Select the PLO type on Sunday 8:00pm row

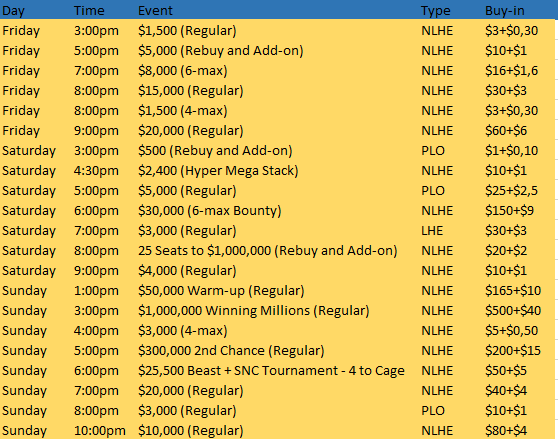(x=433, y=411)
